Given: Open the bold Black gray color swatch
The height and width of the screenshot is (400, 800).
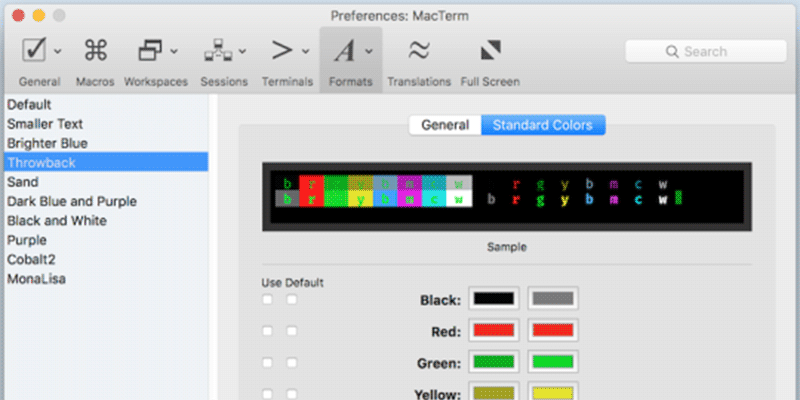Looking at the screenshot, I should click(553, 298).
